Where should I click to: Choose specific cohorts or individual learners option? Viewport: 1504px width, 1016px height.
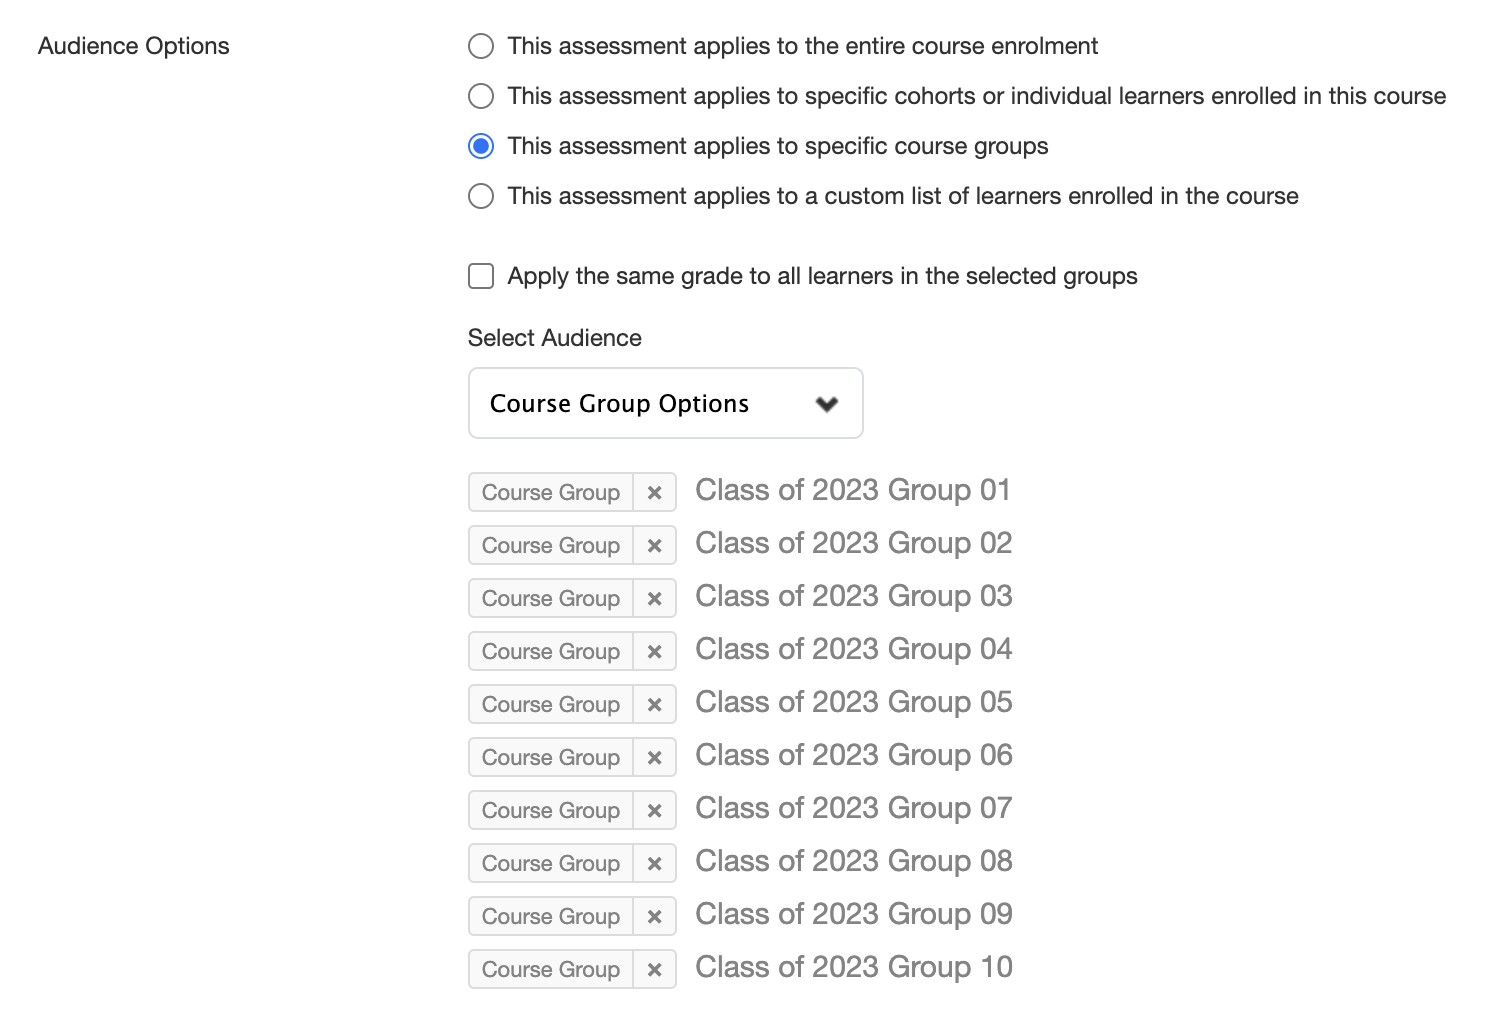pos(481,96)
